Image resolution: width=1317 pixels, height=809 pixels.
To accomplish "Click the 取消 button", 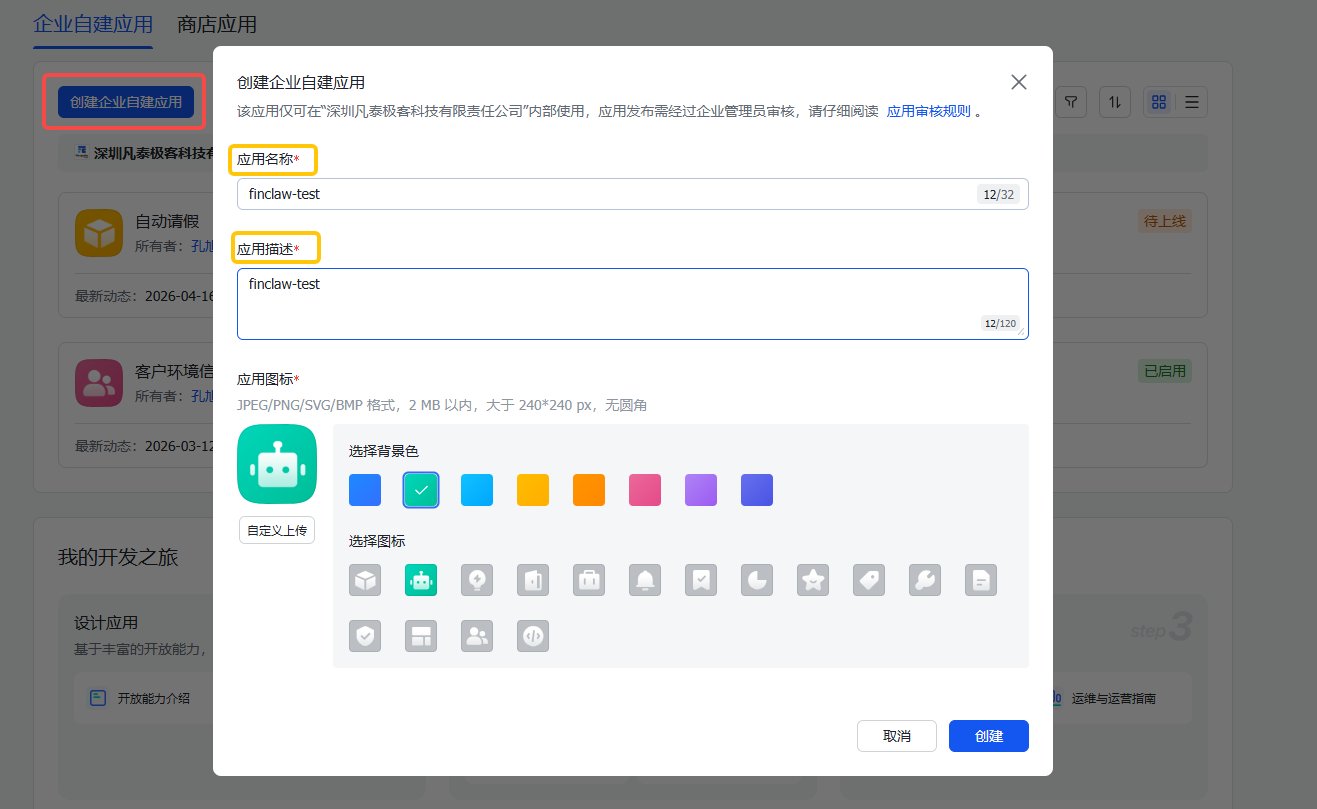I will 897,736.
